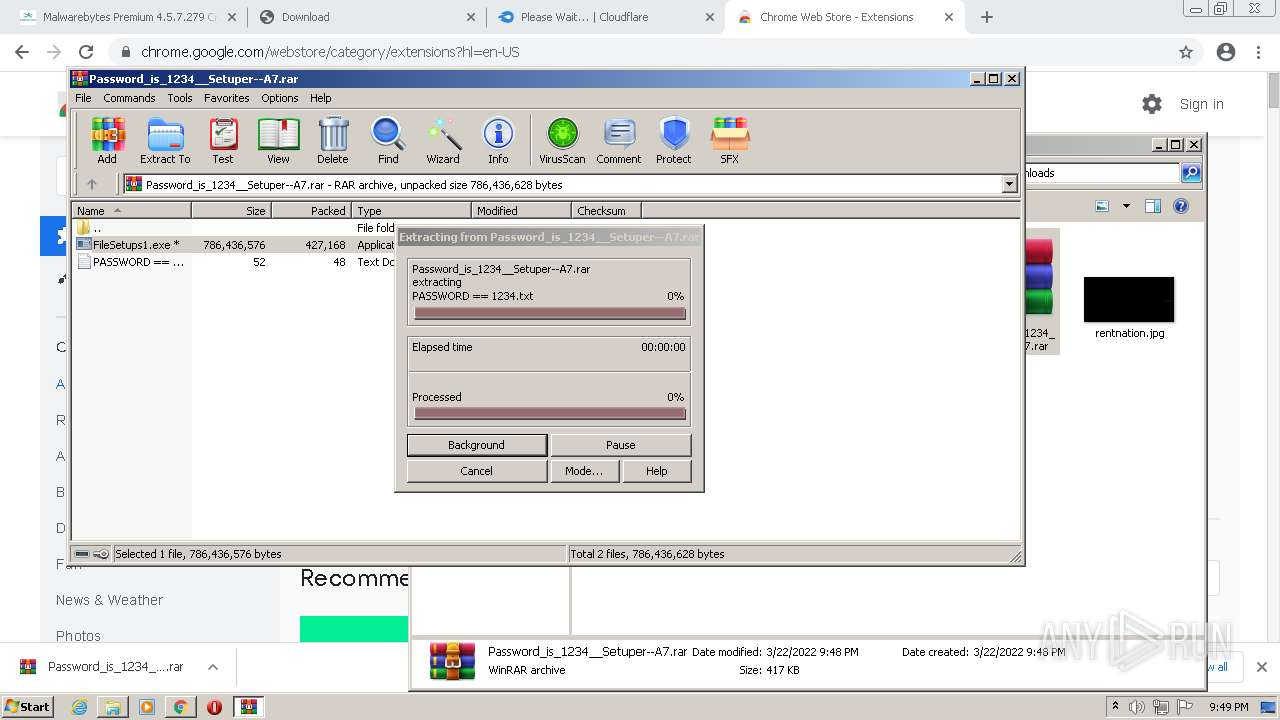Switch to the Download browser tab
This screenshot has height=720, width=1280.
pyautogui.click(x=367, y=17)
